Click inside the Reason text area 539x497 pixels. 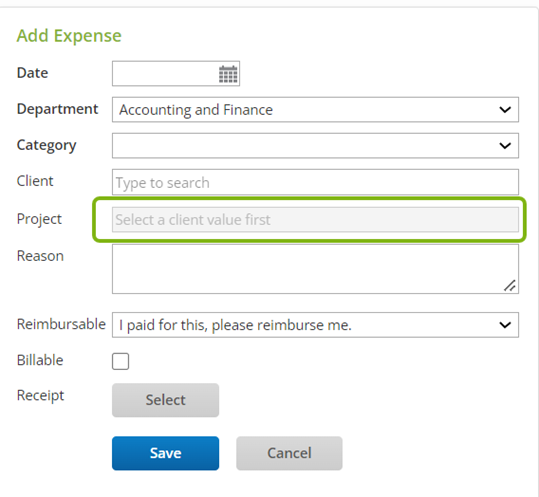pyautogui.click(x=315, y=269)
